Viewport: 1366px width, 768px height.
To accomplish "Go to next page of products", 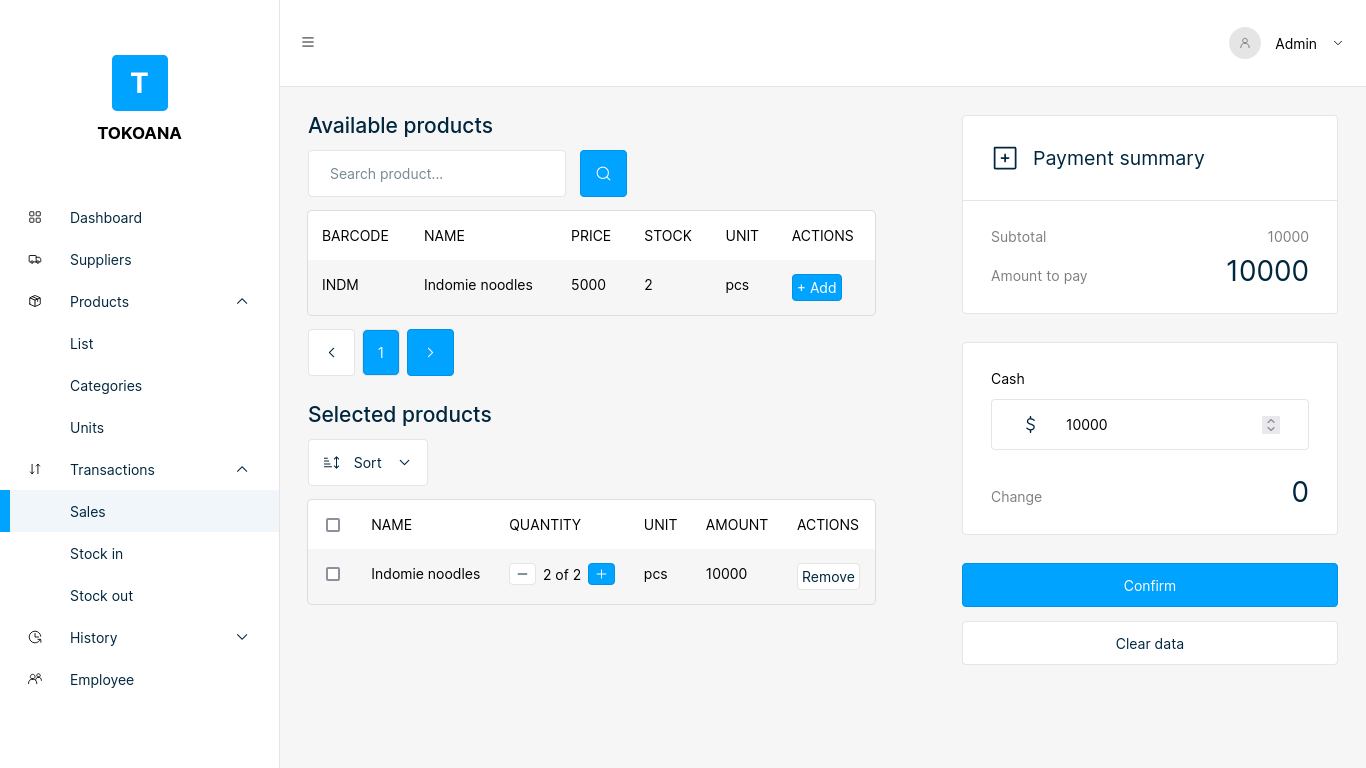I will tap(430, 352).
